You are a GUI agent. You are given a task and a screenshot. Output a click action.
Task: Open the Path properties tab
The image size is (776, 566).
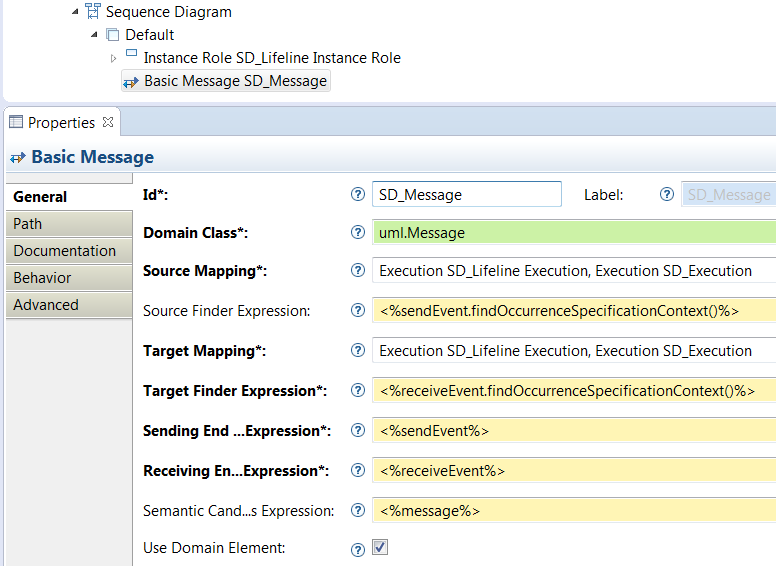(x=28, y=224)
